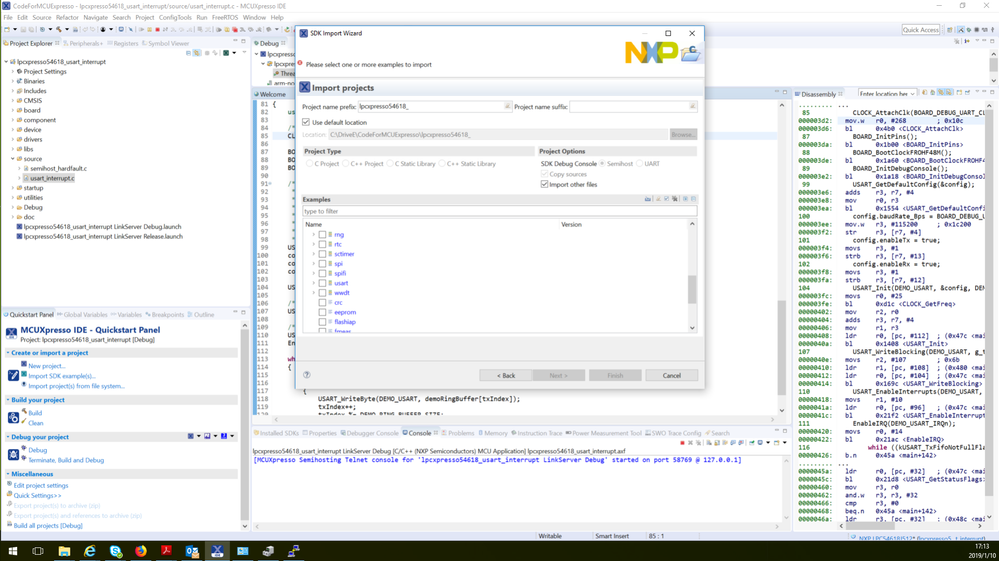Switch to the Registers tab
The height and width of the screenshot is (561, 999).
122,43
